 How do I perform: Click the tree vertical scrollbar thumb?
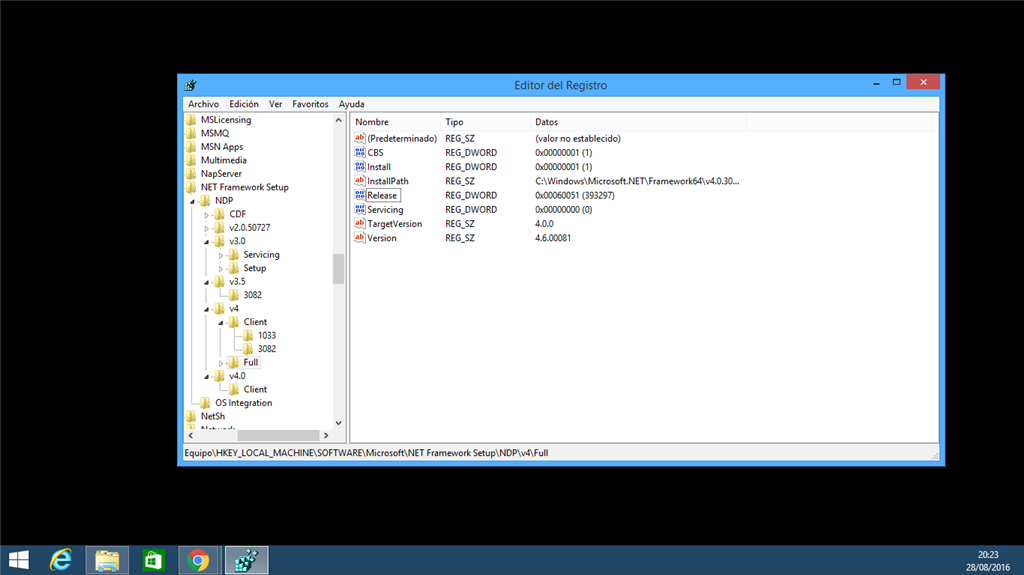tap(338, 269)
